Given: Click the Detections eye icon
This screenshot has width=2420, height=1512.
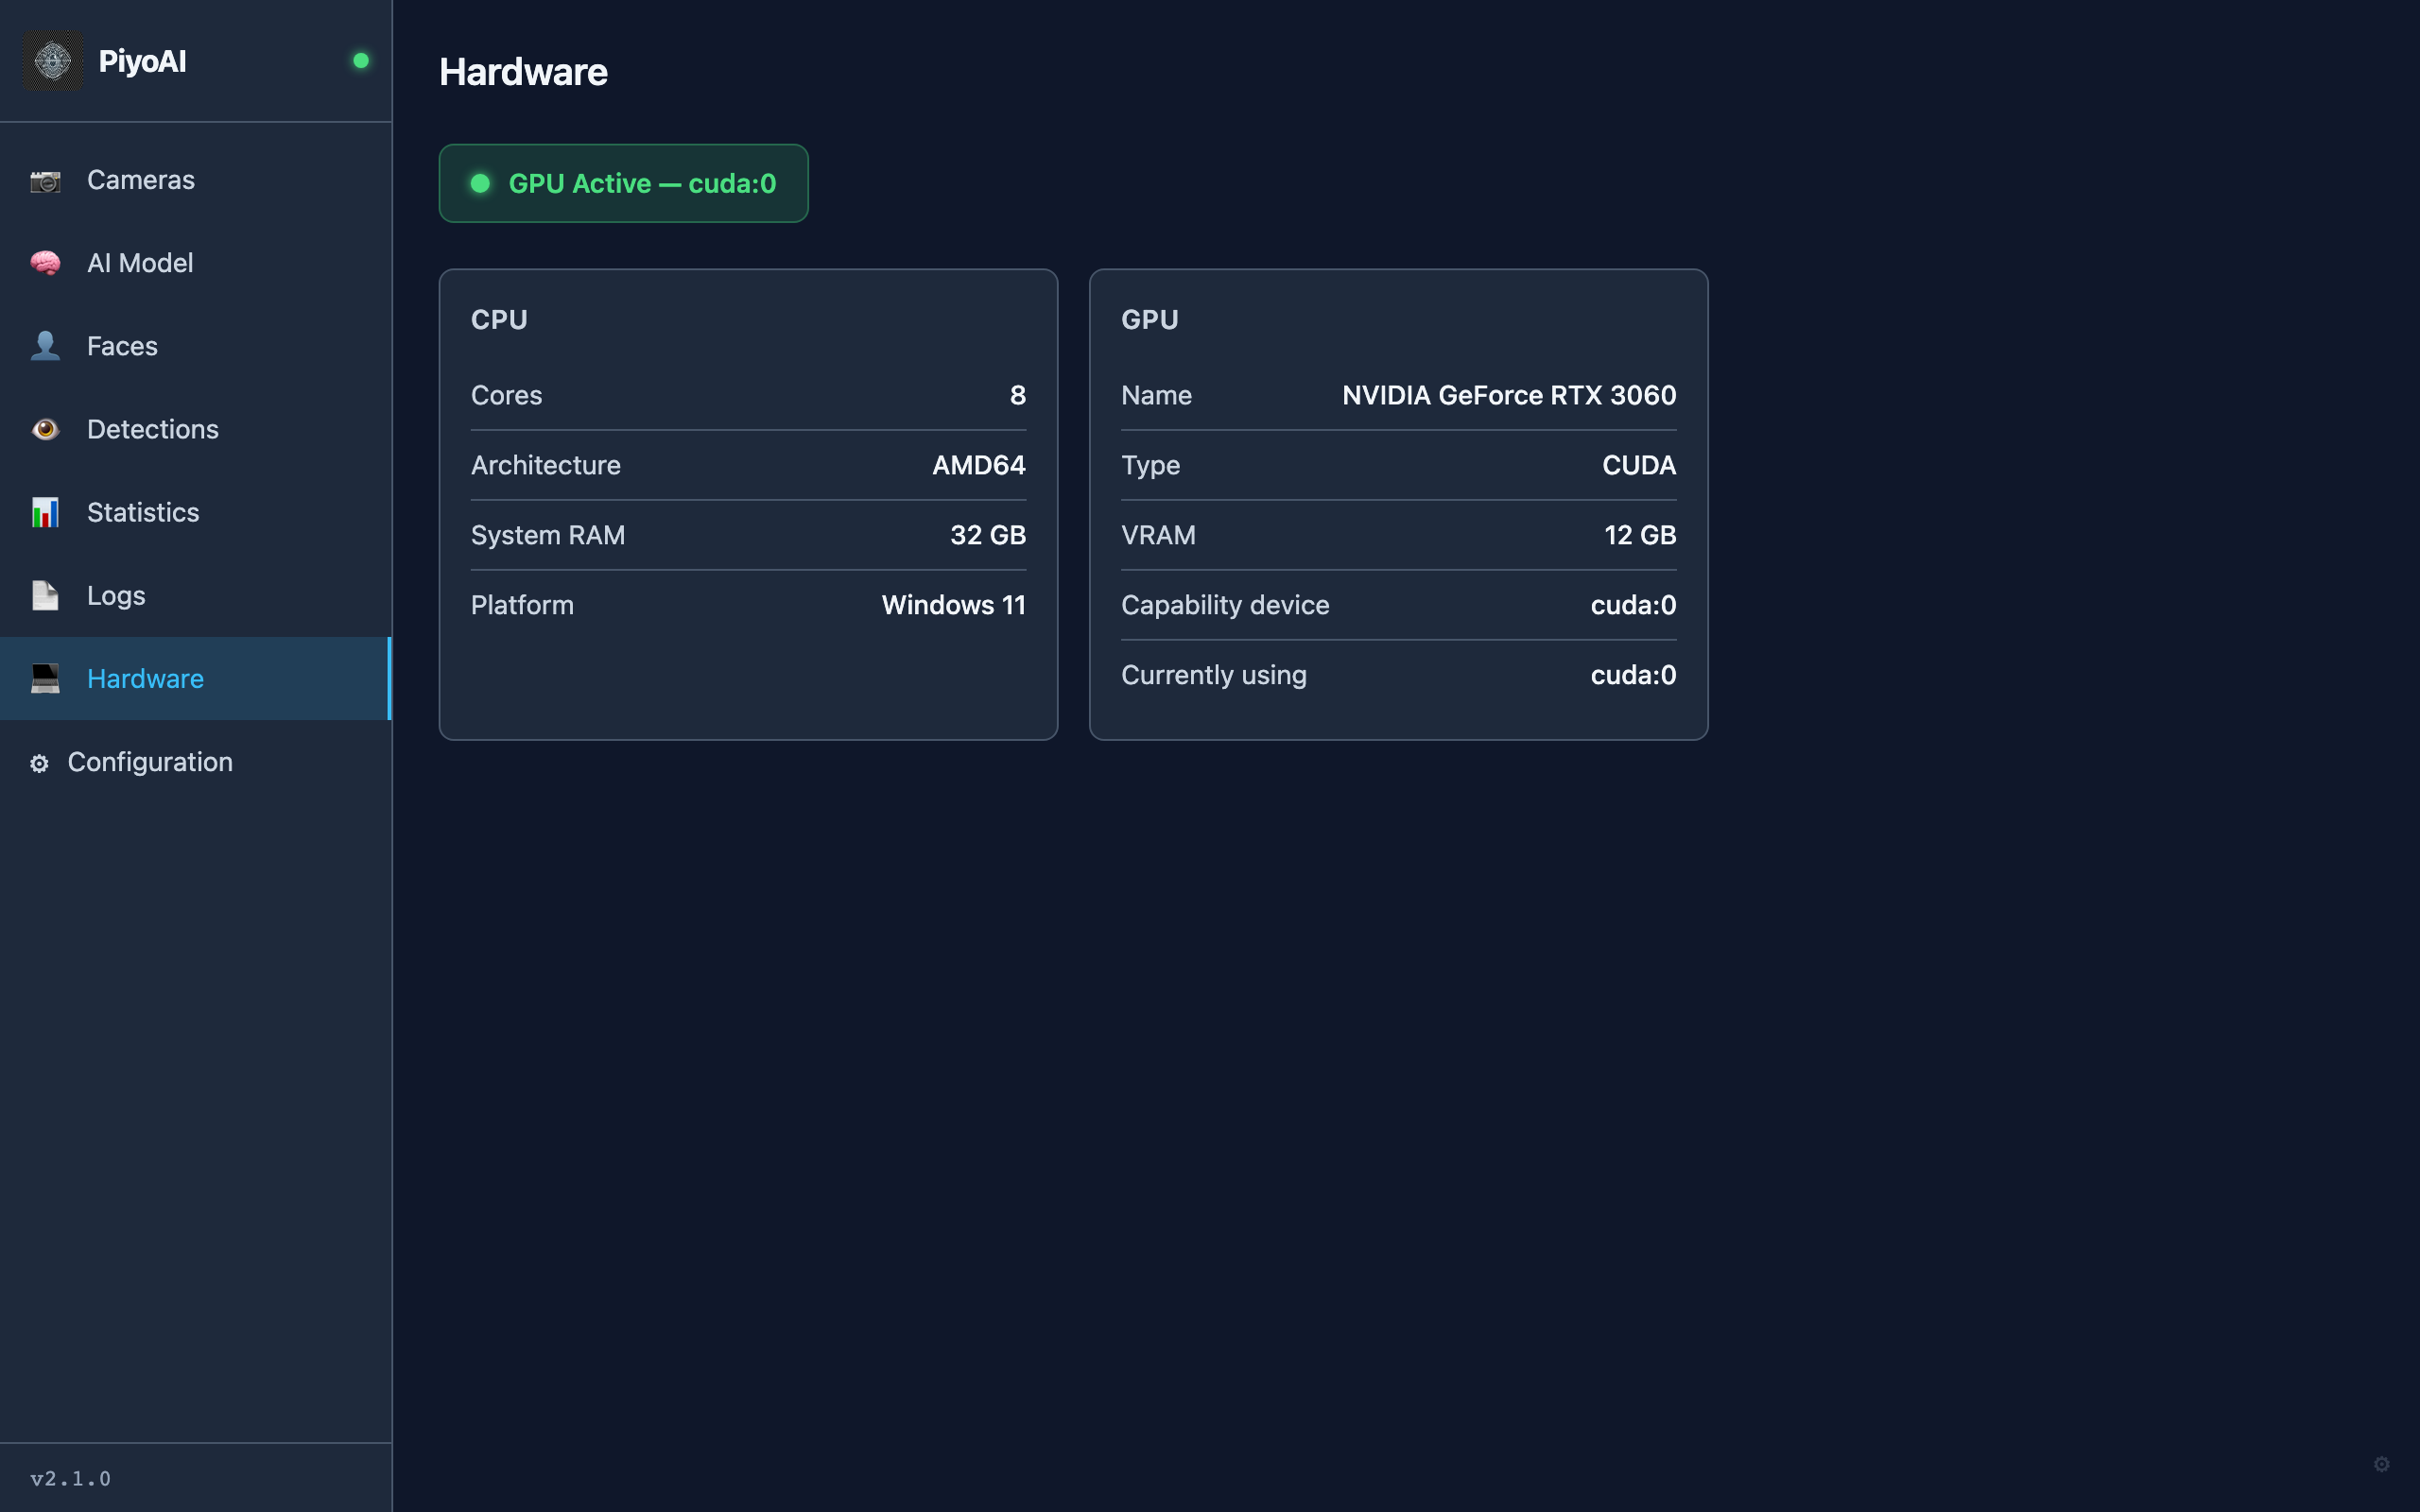Looking at the screenshot, I should click(x=45, y=429).
